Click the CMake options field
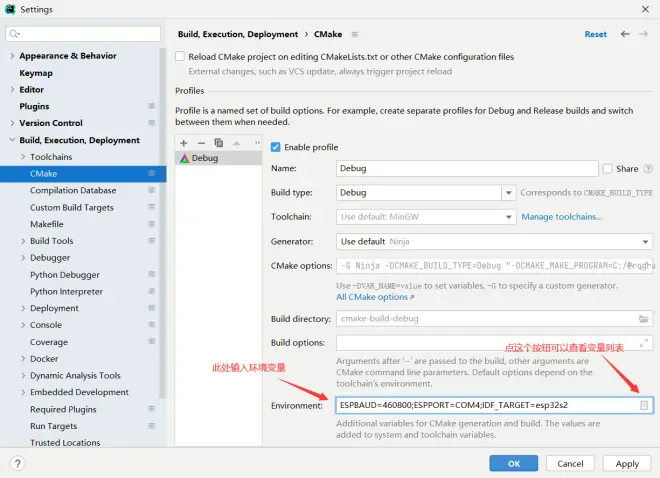The image size is (660, 478). click(494, 266)
